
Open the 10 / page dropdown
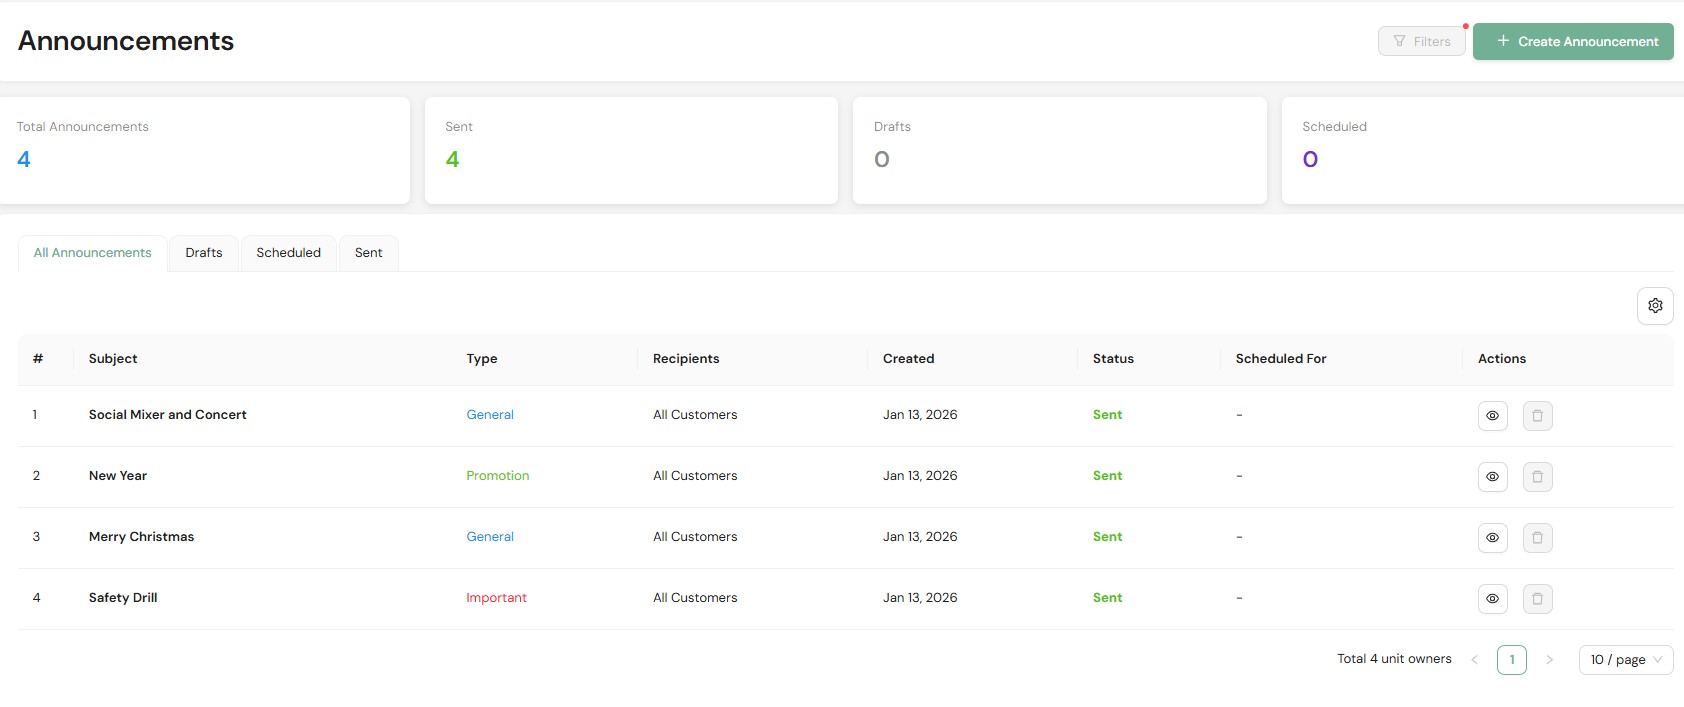(1626, 660)
